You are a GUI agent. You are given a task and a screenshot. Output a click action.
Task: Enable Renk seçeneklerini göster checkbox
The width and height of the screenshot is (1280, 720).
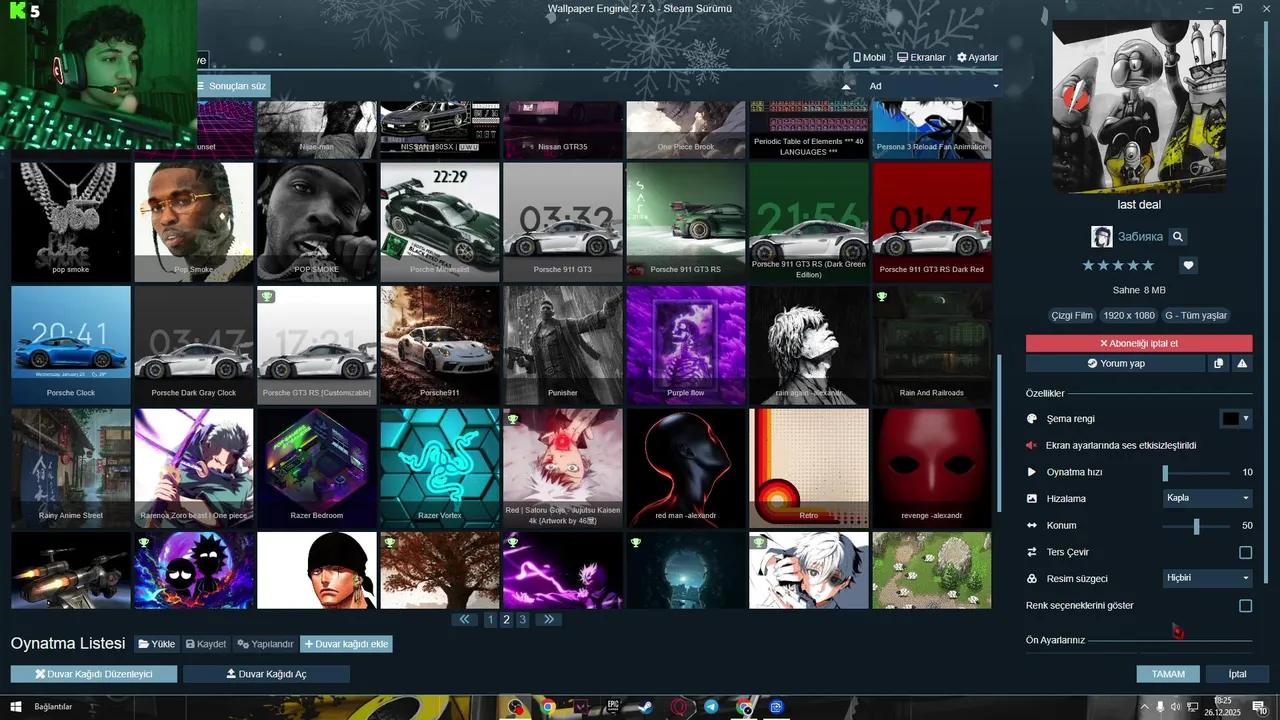tap(1245, 606)
